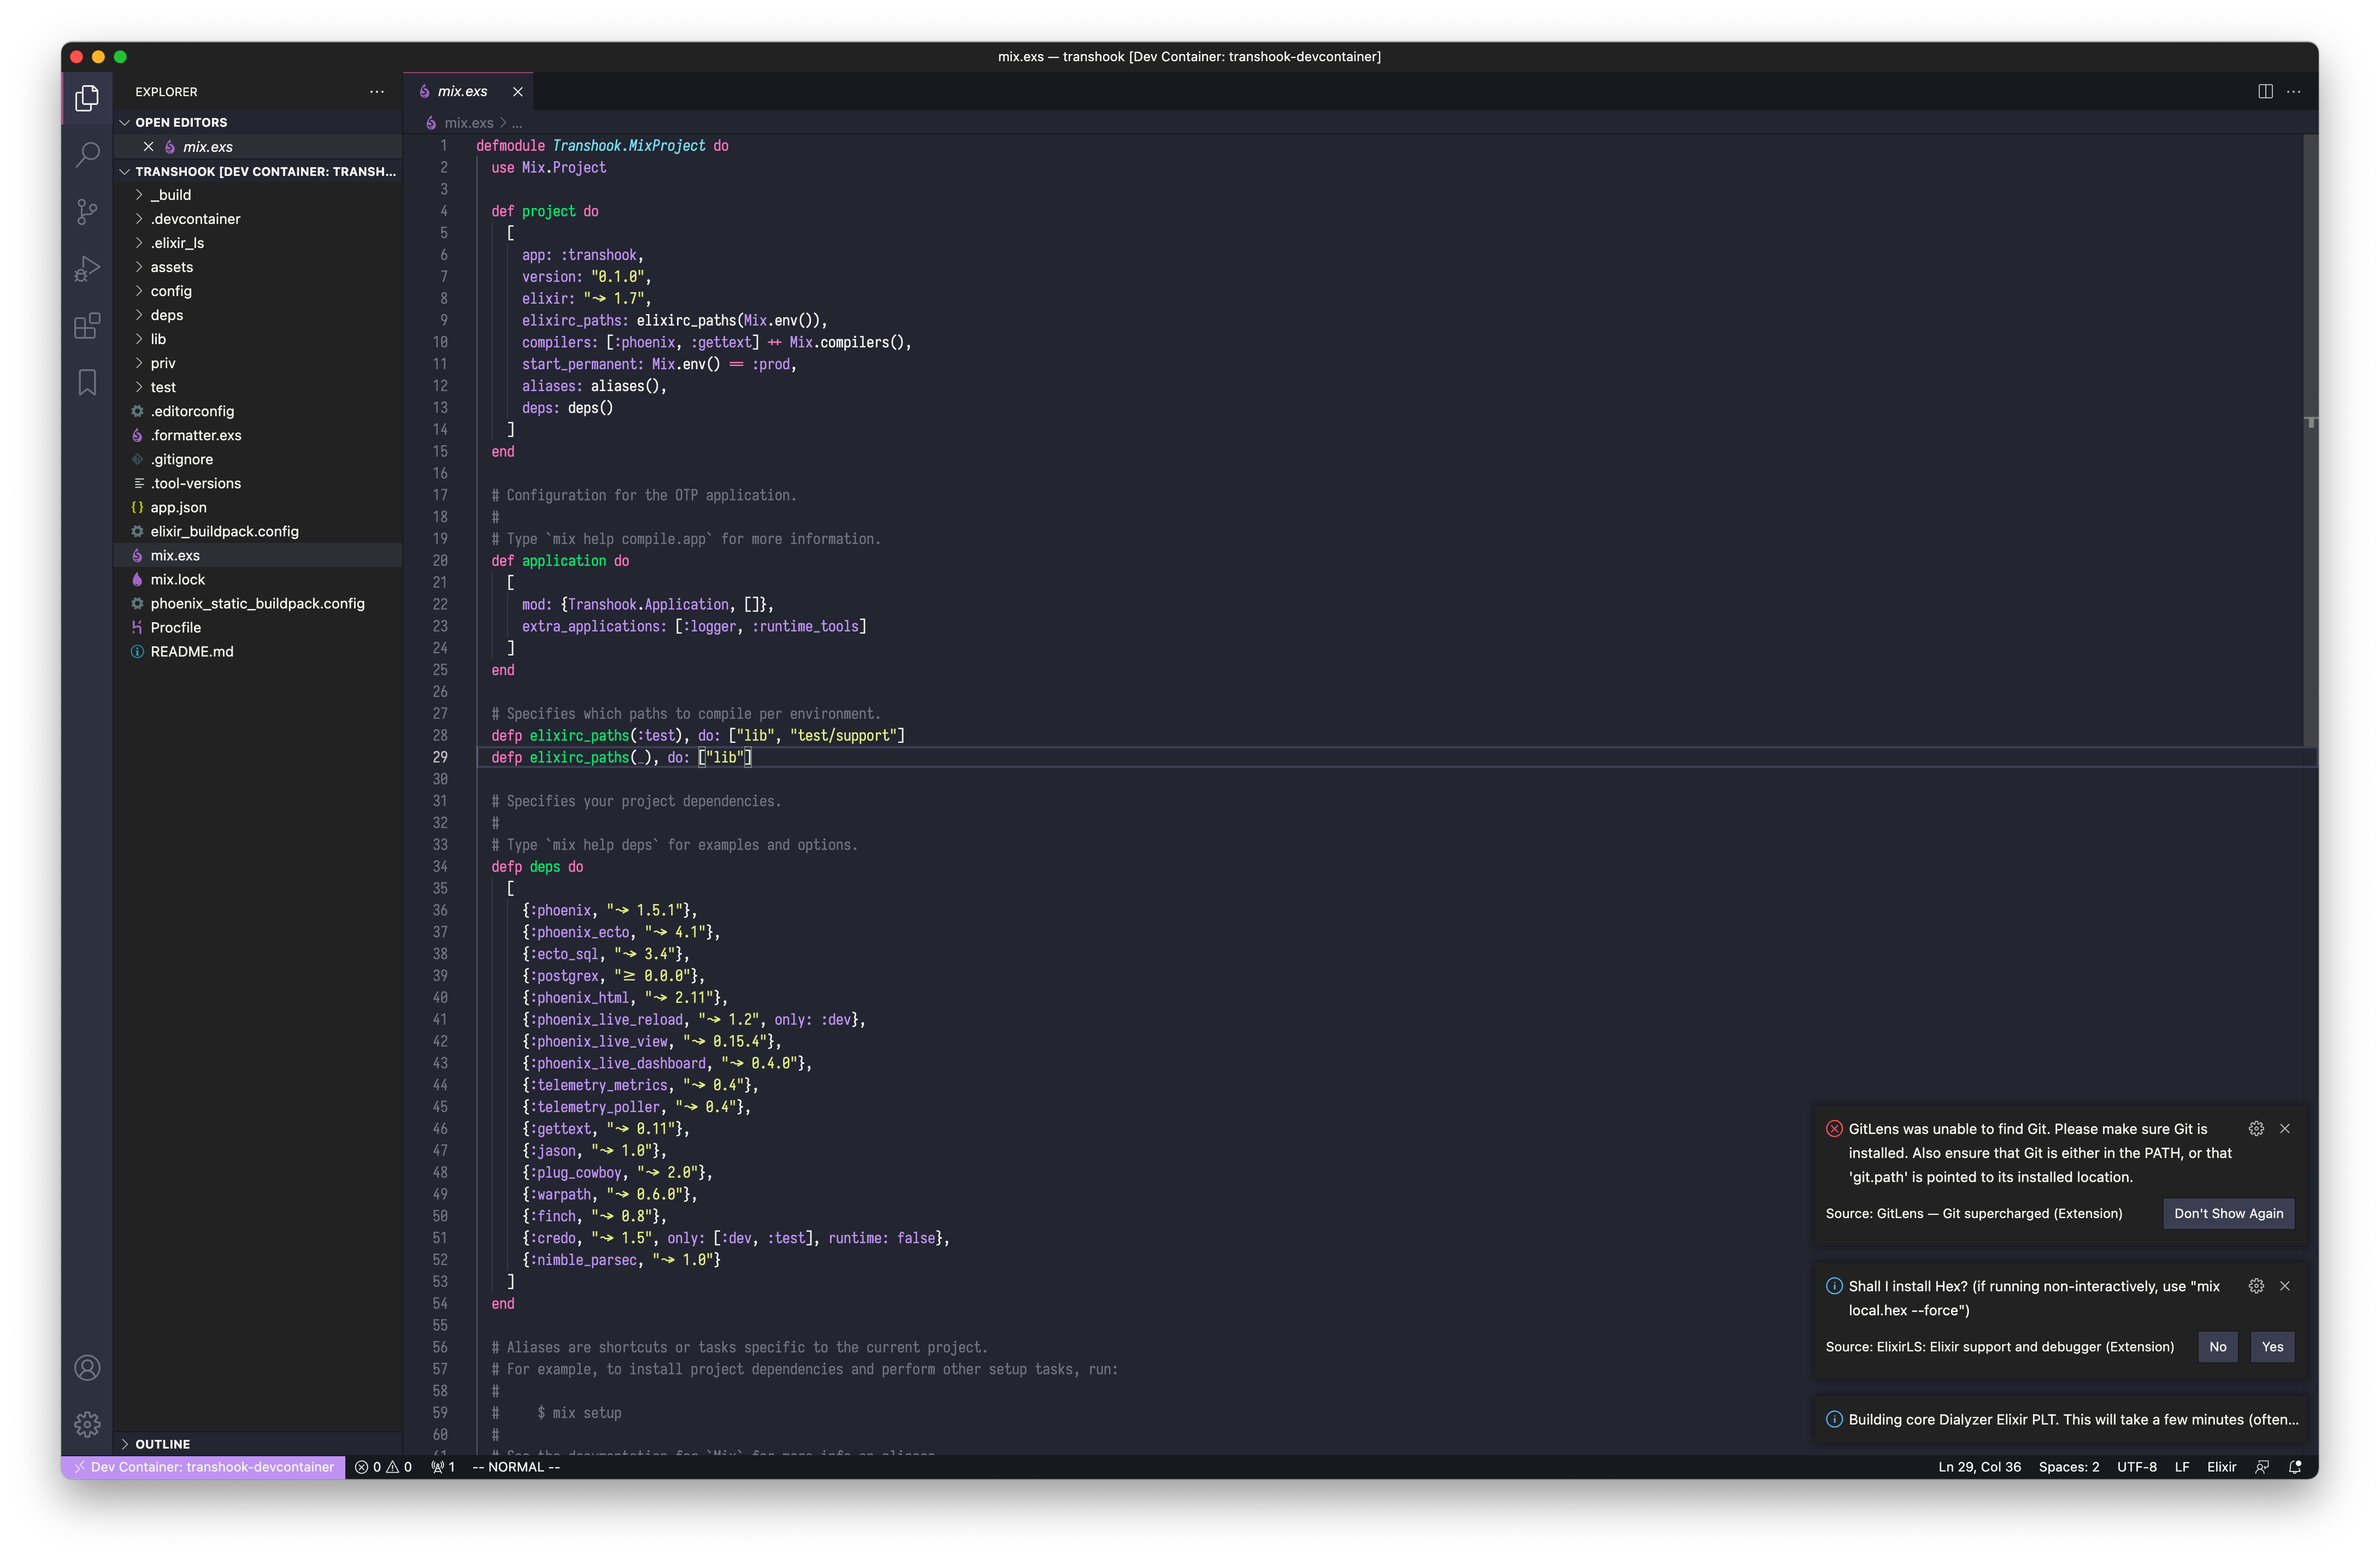Open the feedback icon in status bar
Viewport: 2380px width, 1560px height.
click(2262, 1467)
